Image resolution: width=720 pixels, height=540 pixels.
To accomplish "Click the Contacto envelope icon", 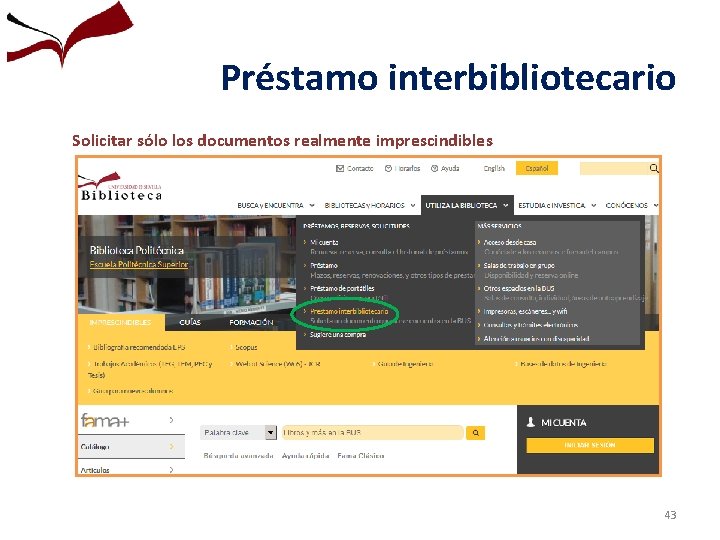I will [340, 169].
